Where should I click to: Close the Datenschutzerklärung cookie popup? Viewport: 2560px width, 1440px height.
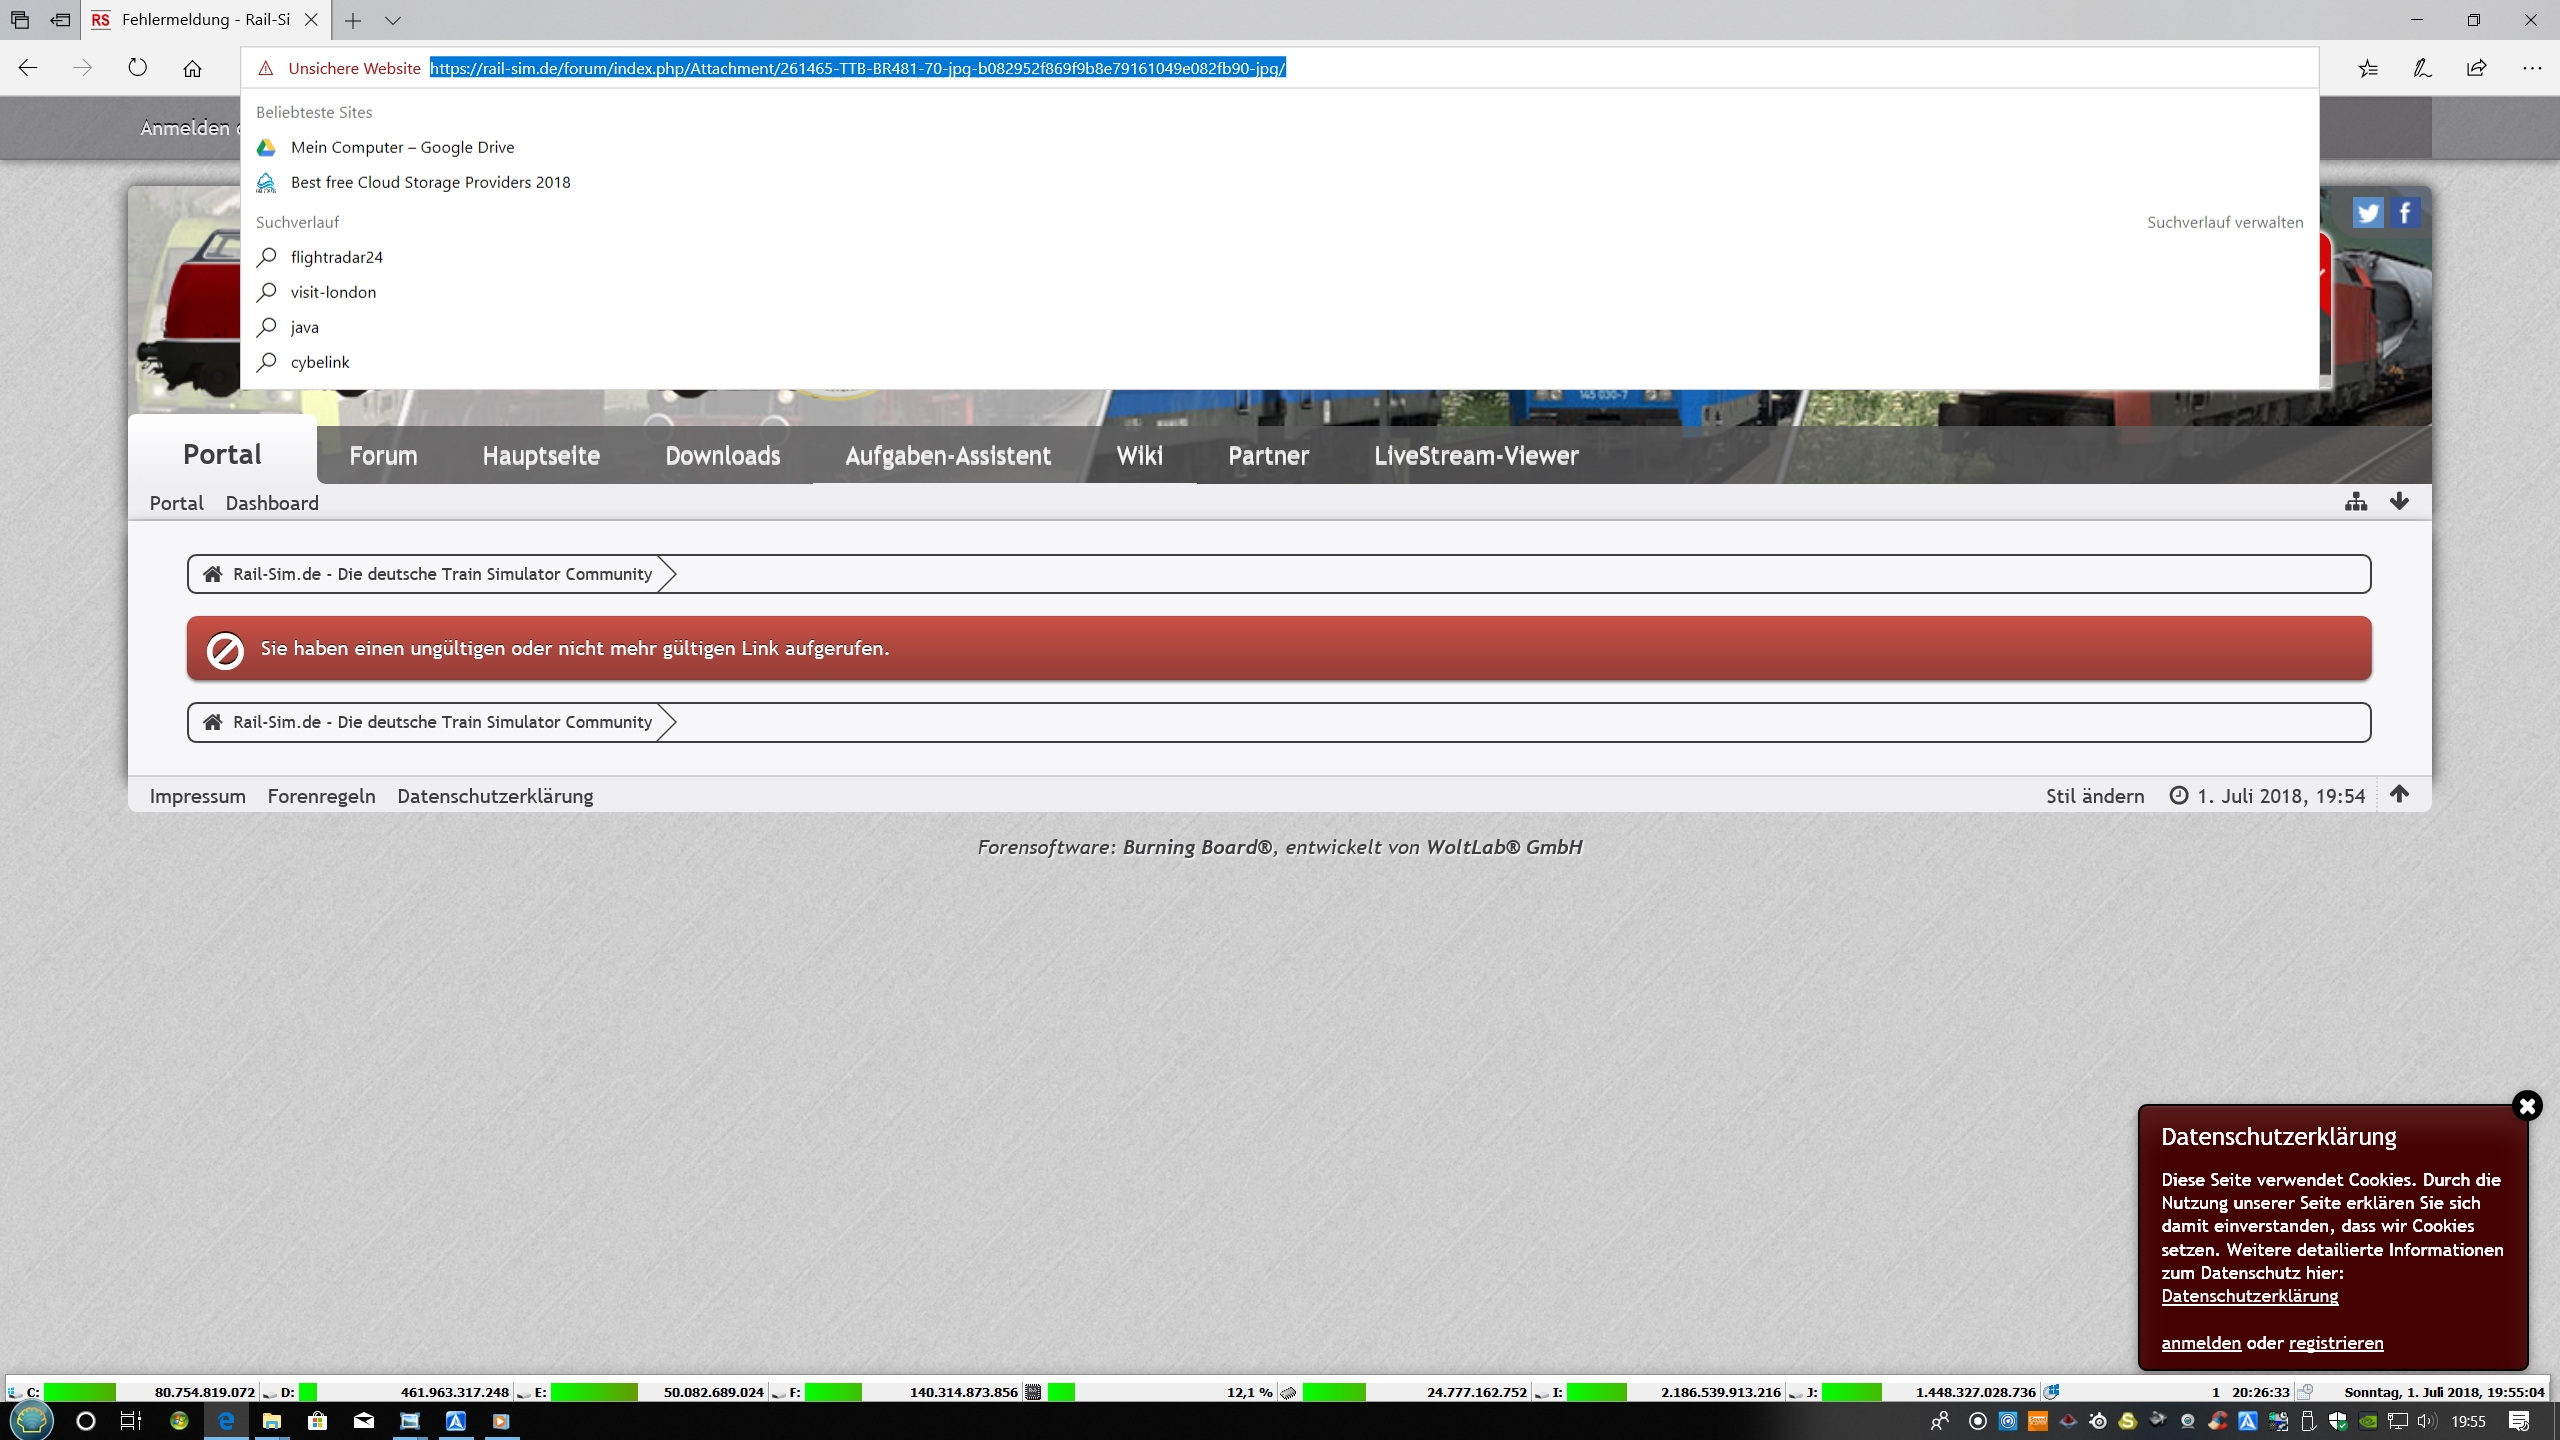pyautogui.click(x=2527, y=1106)
